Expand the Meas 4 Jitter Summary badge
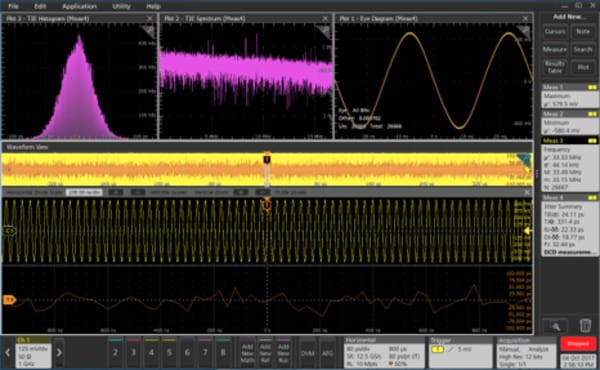 pyautogui.click(x=569, y=225)
